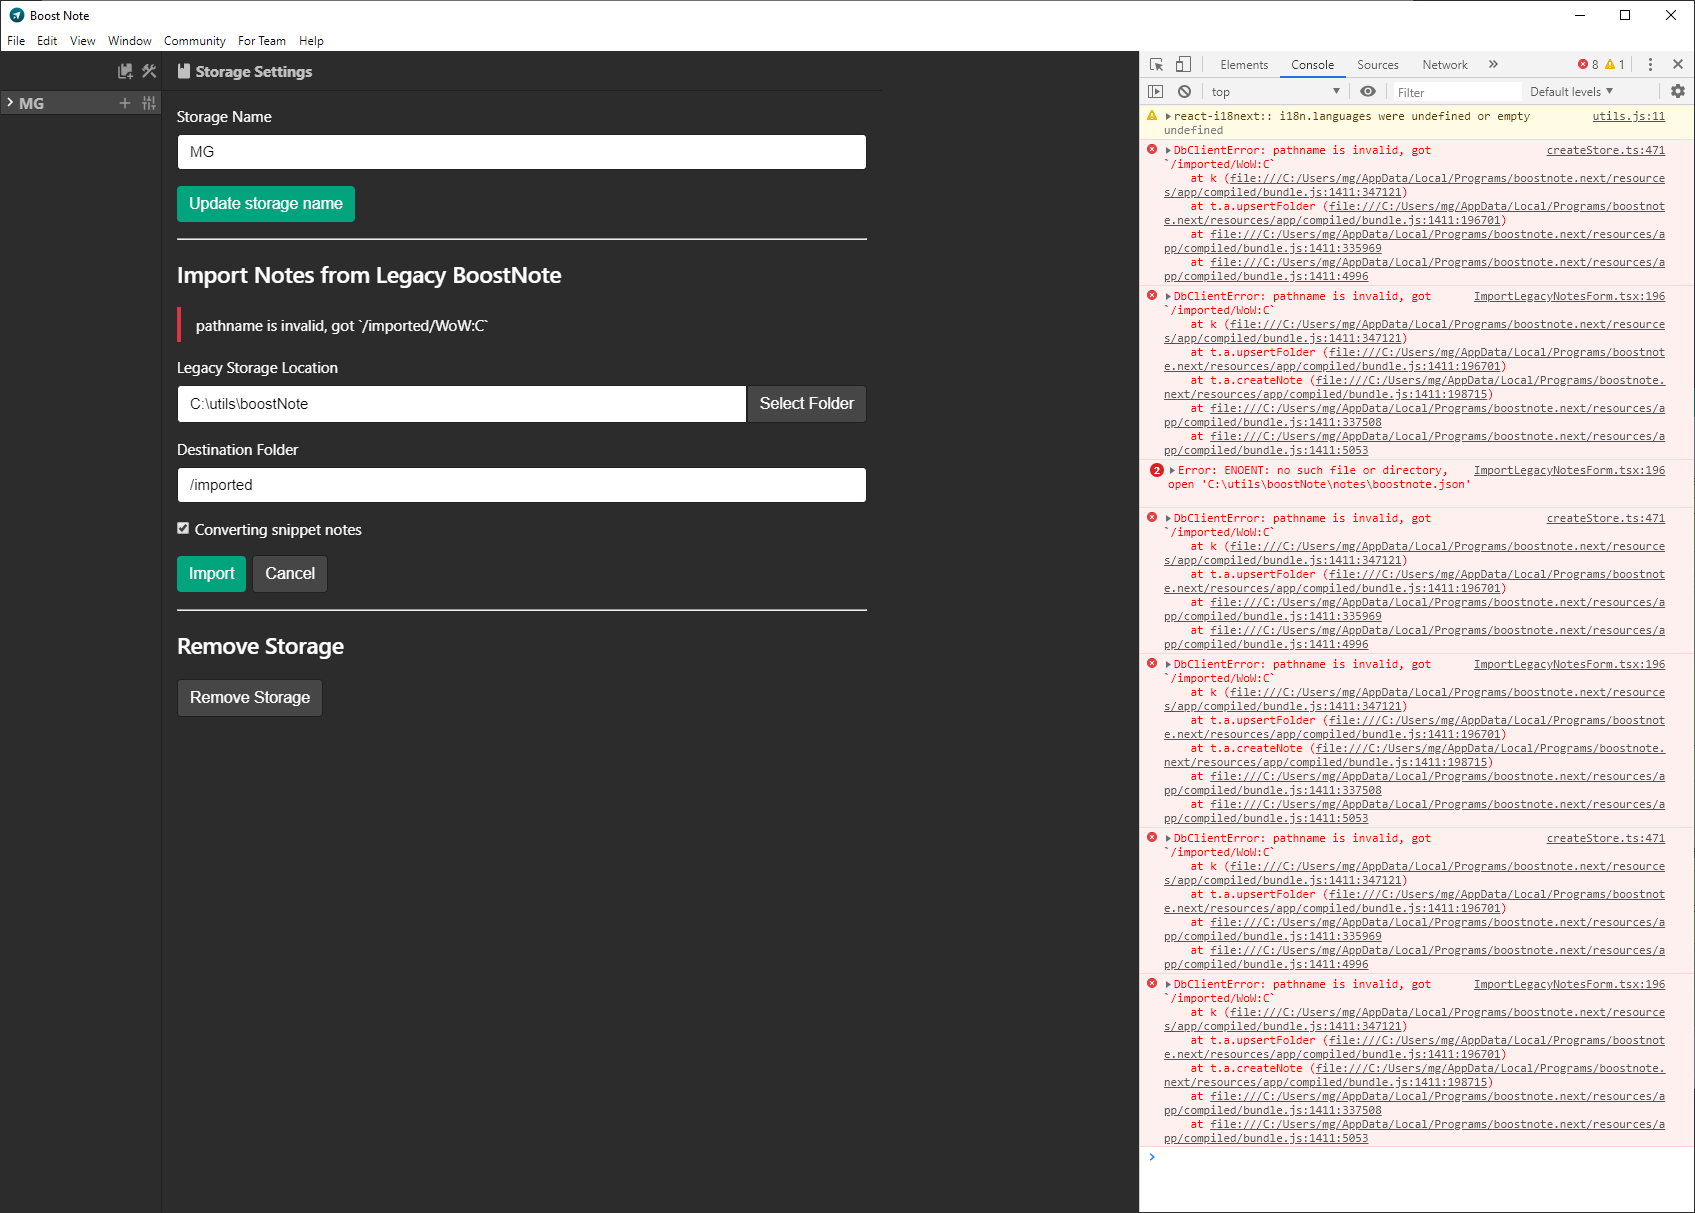
Task: Click 'Import Notes from Legacy BoostNote' heading
Action: [x=369, y=275]
